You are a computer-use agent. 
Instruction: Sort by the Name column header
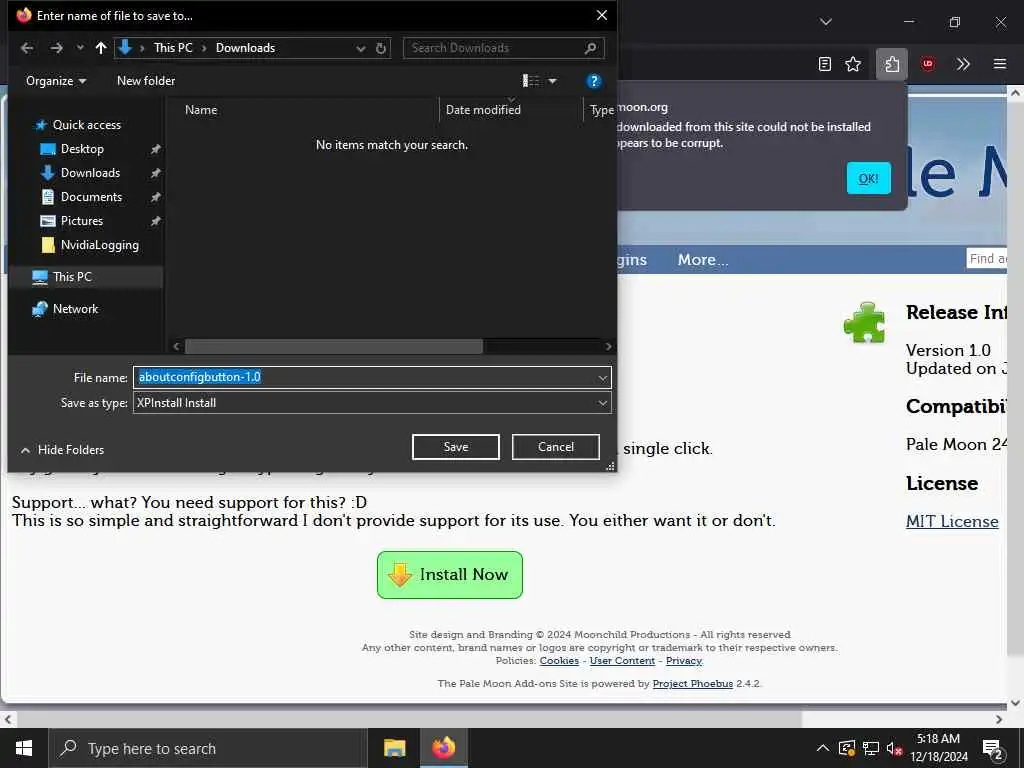pyautogui.click(x=200, y=110)
